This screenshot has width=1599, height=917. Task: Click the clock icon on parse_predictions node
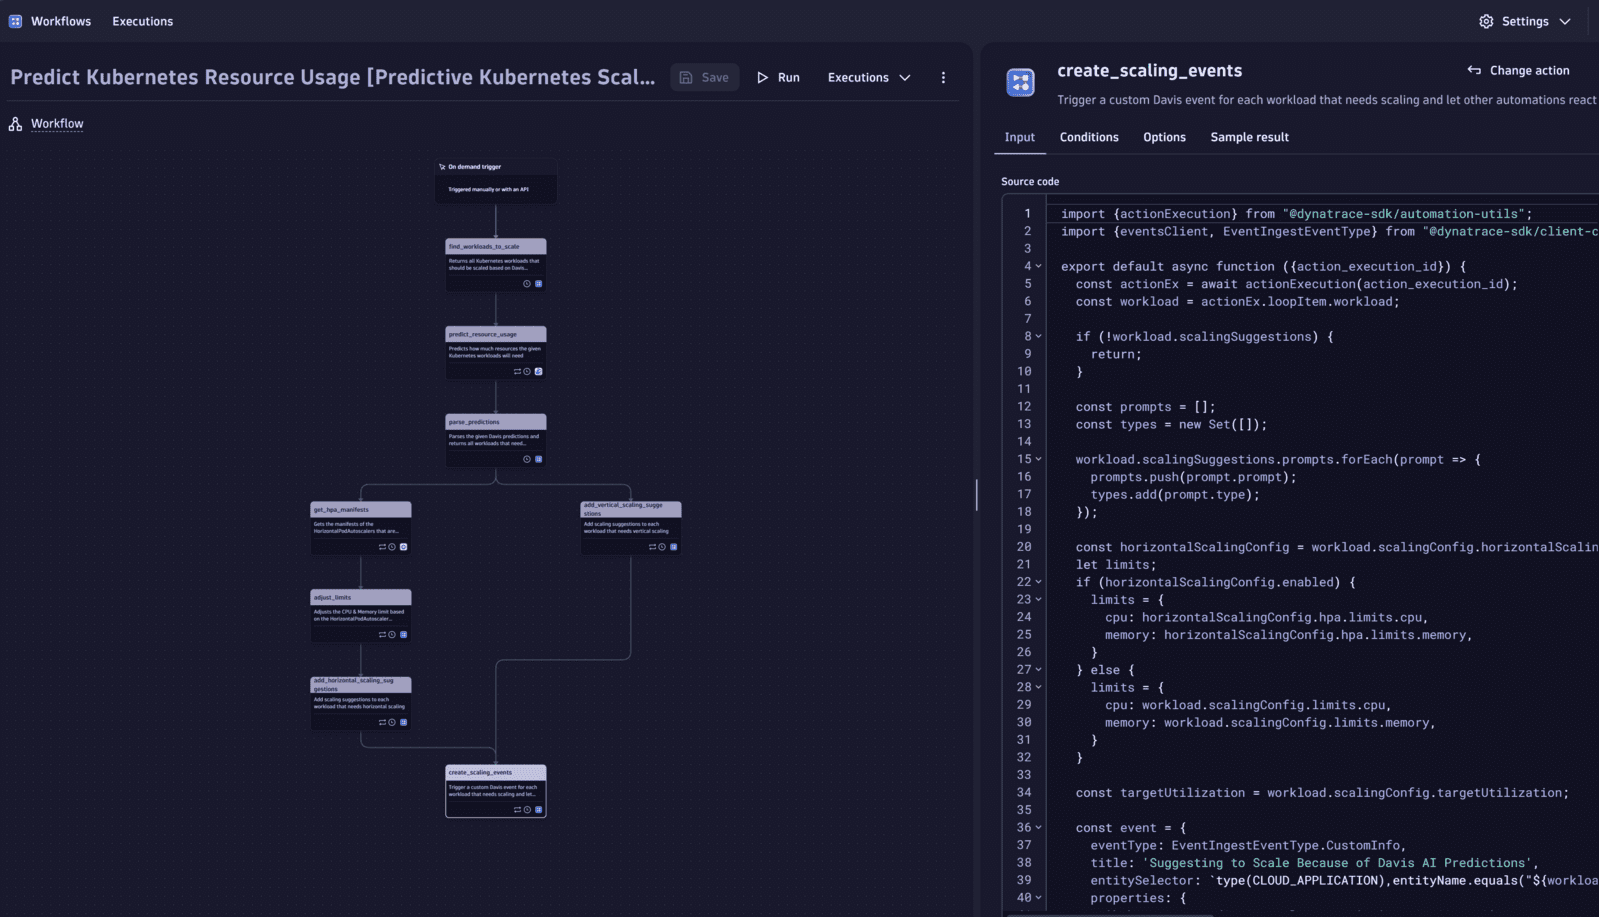pos(527,460)
